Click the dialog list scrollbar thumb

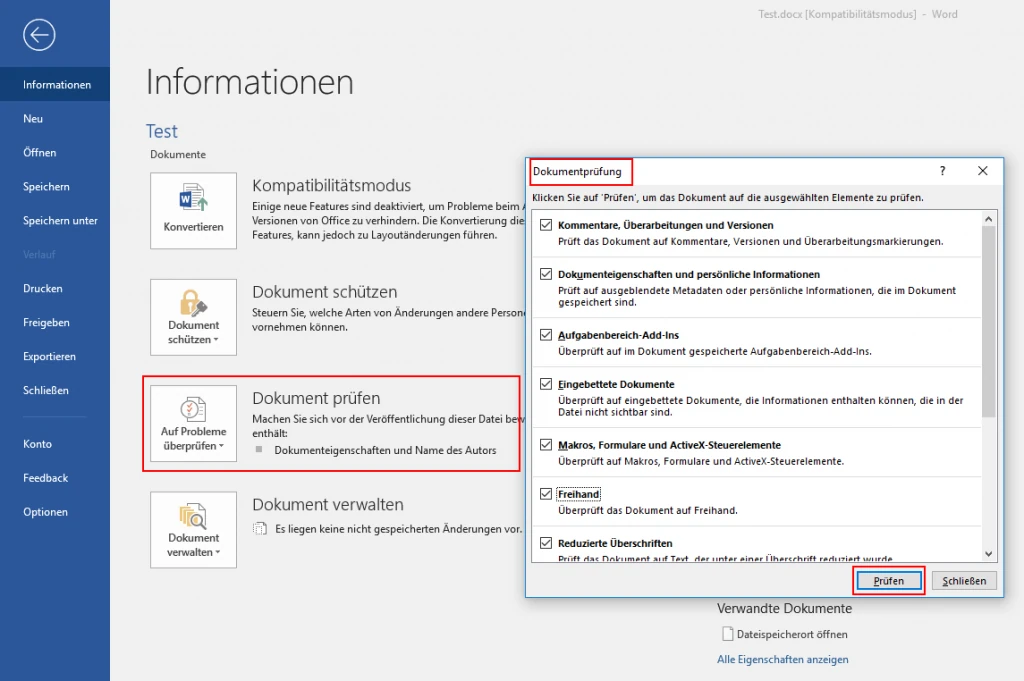point(988,321)
